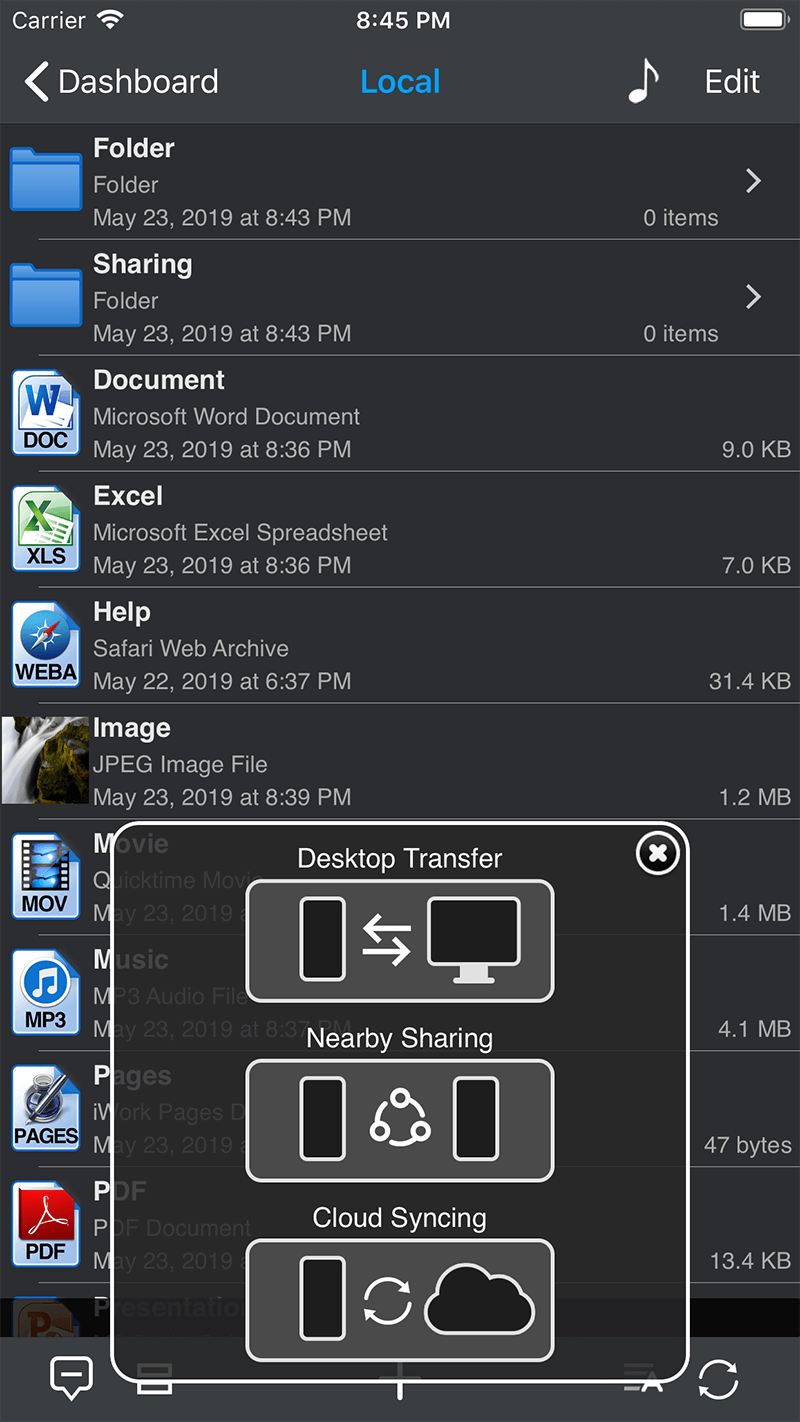
Task: Close the transfer options popup
Action: pos(657,853)
